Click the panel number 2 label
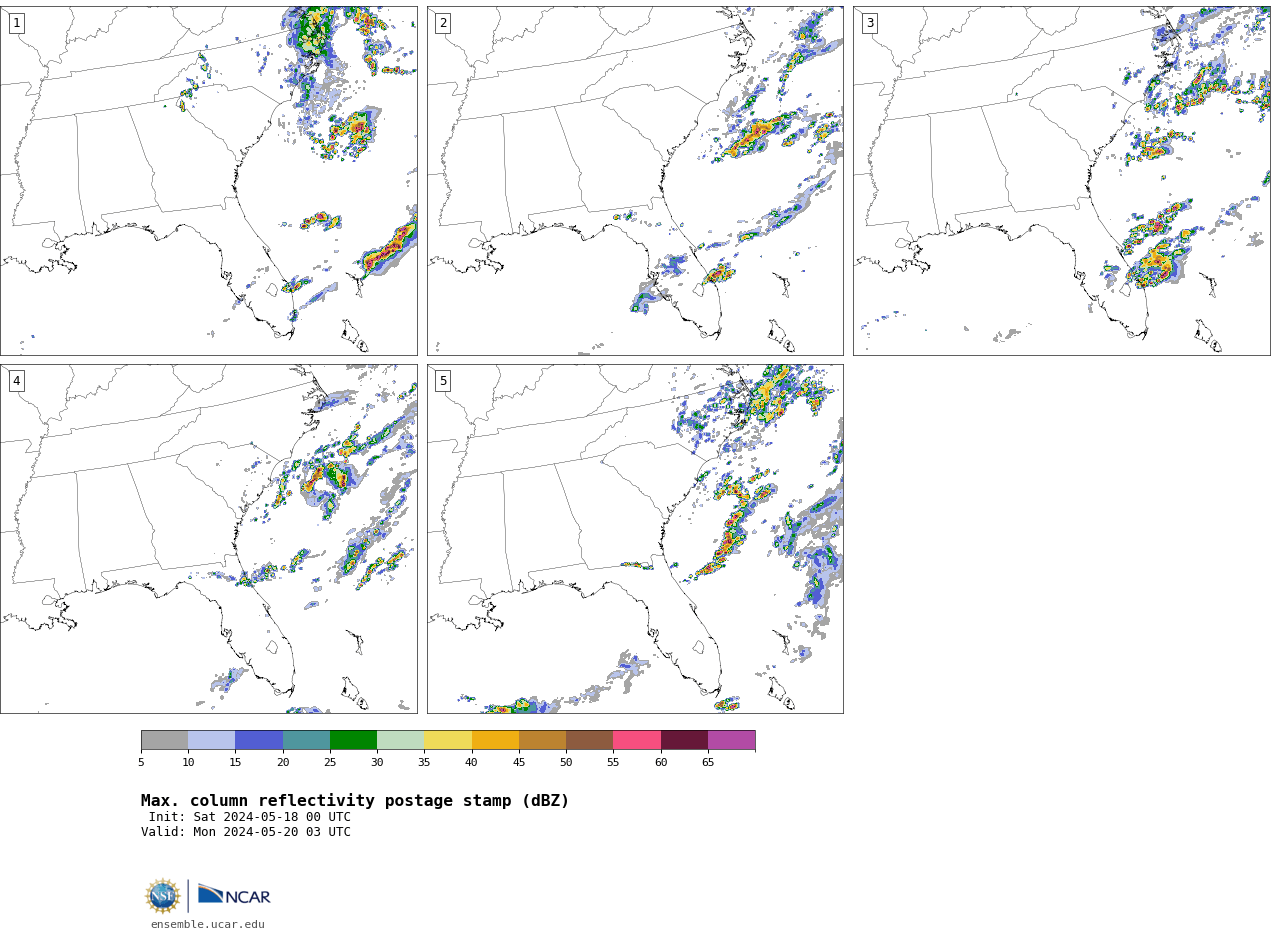This screenshot has height=936, width=1280. click(x=443, y=23)
